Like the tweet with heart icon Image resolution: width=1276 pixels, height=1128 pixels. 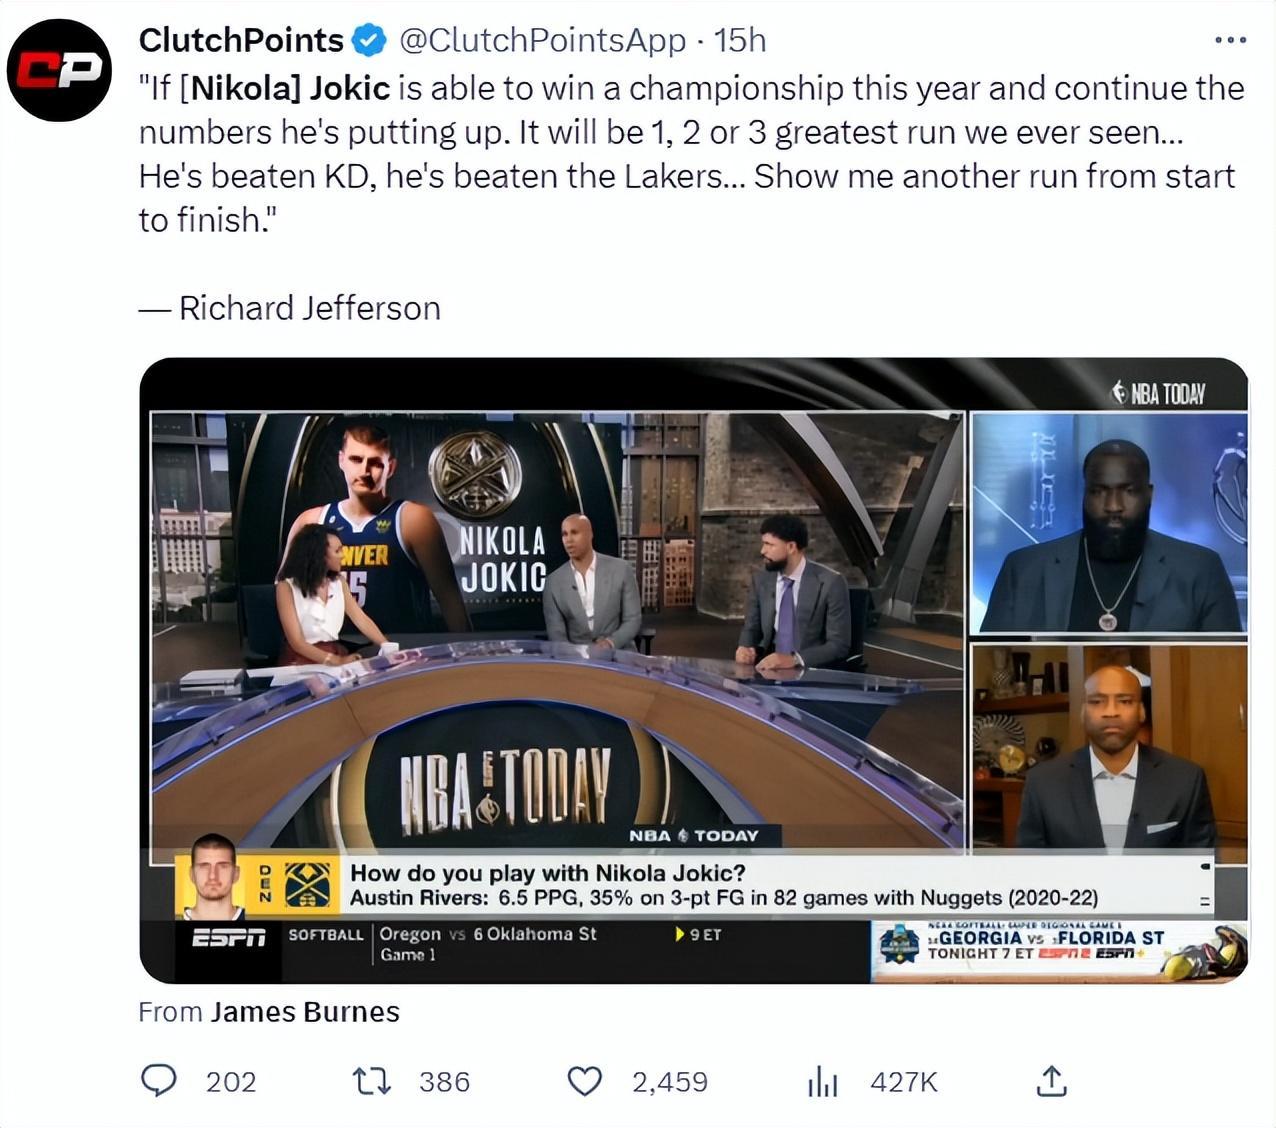pyautogui.click(x=585, y=1081)
